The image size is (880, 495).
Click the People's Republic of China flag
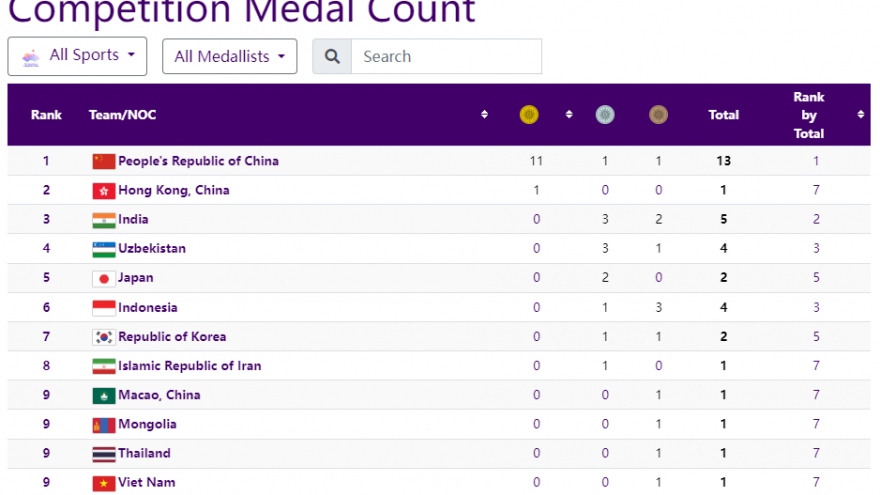pos(104,161)
